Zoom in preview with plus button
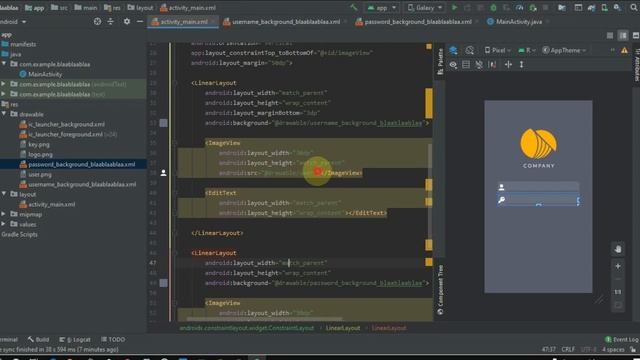The width and height of the screenshot is (640, 360). (x=618, y=266)
